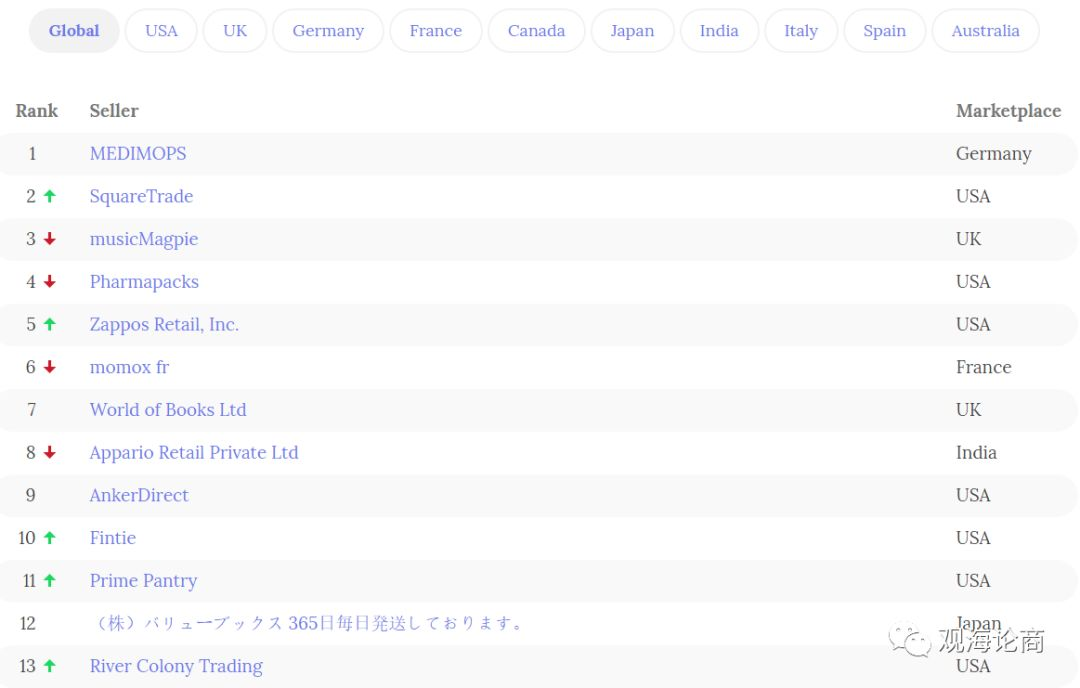
Task: Switch to the USA tab
Action: pos(161,31)
